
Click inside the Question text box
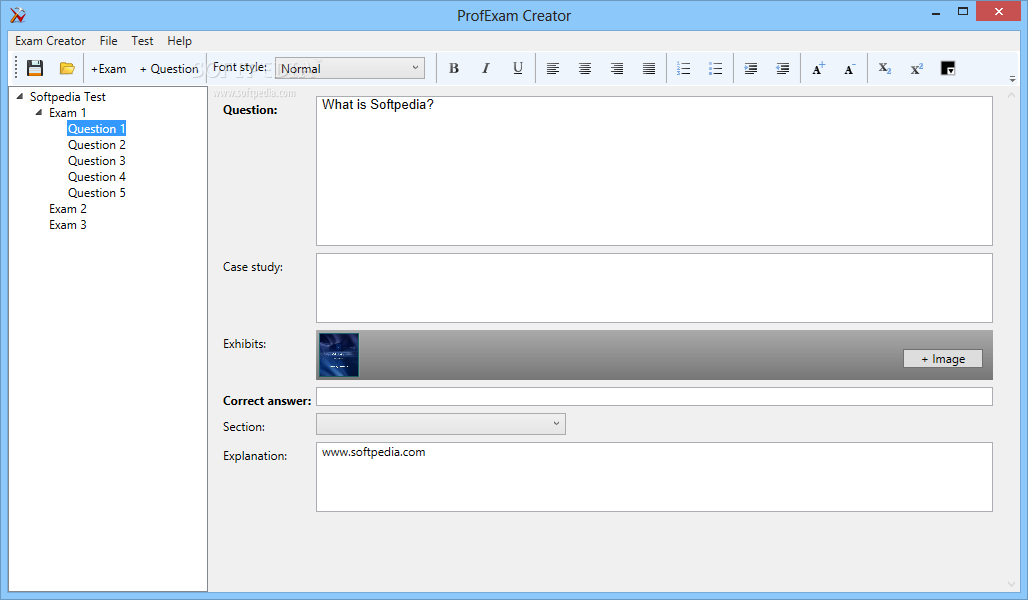(654, 171)
